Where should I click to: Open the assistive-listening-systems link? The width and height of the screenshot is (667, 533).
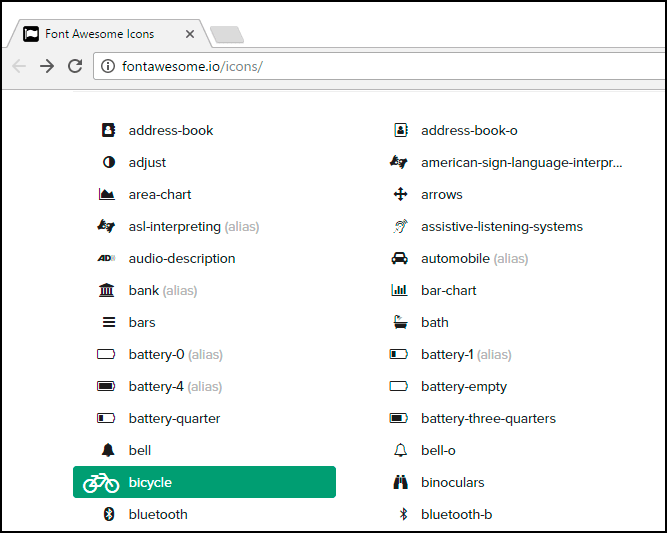(x=502, y=227)
